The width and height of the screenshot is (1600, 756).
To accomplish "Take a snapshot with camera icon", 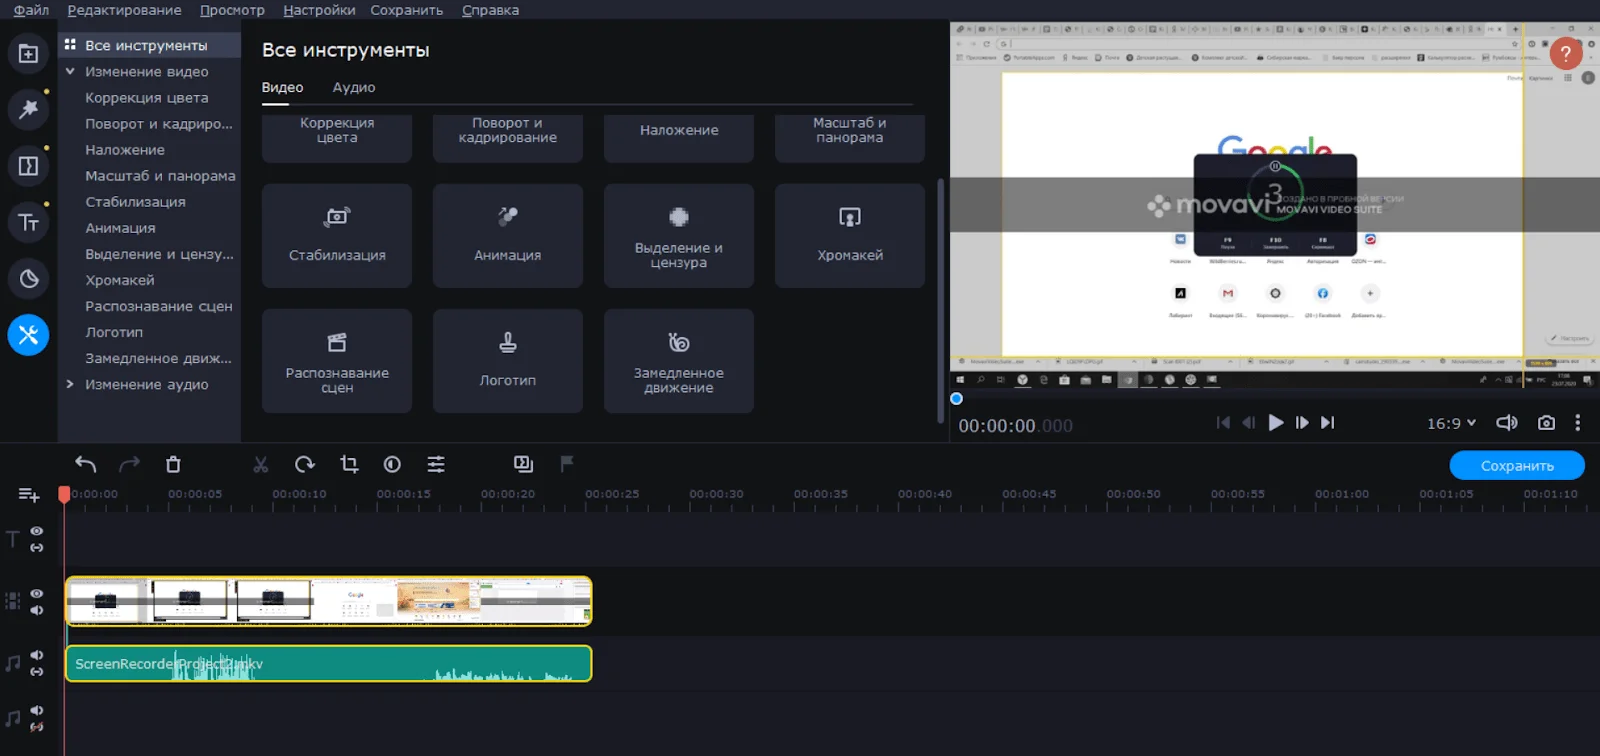I will click(x=1546, y=423).
